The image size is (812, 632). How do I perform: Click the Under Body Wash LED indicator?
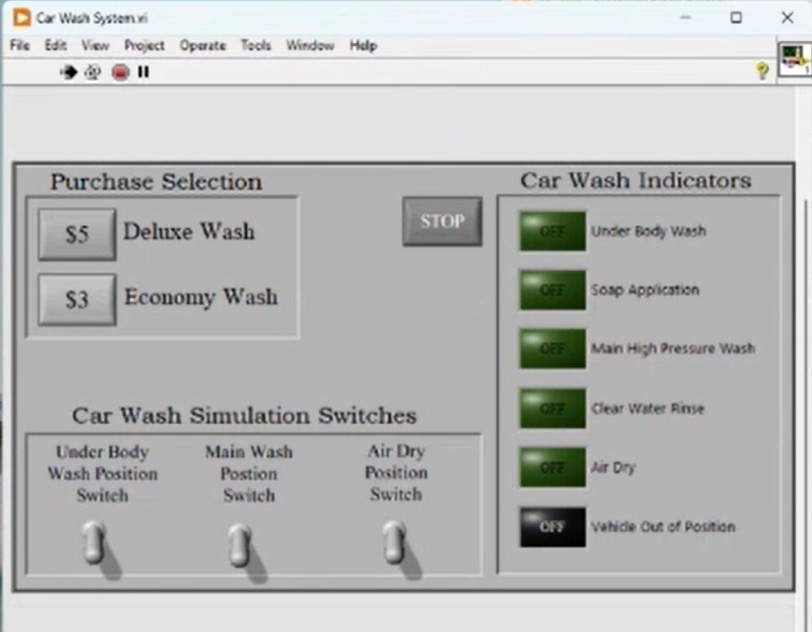(x=552, y=231)
